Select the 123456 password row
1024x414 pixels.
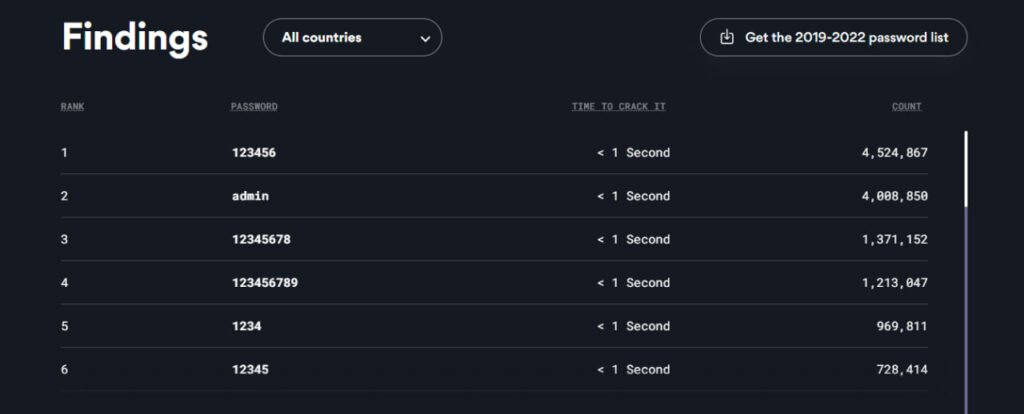tap(494, 153)
